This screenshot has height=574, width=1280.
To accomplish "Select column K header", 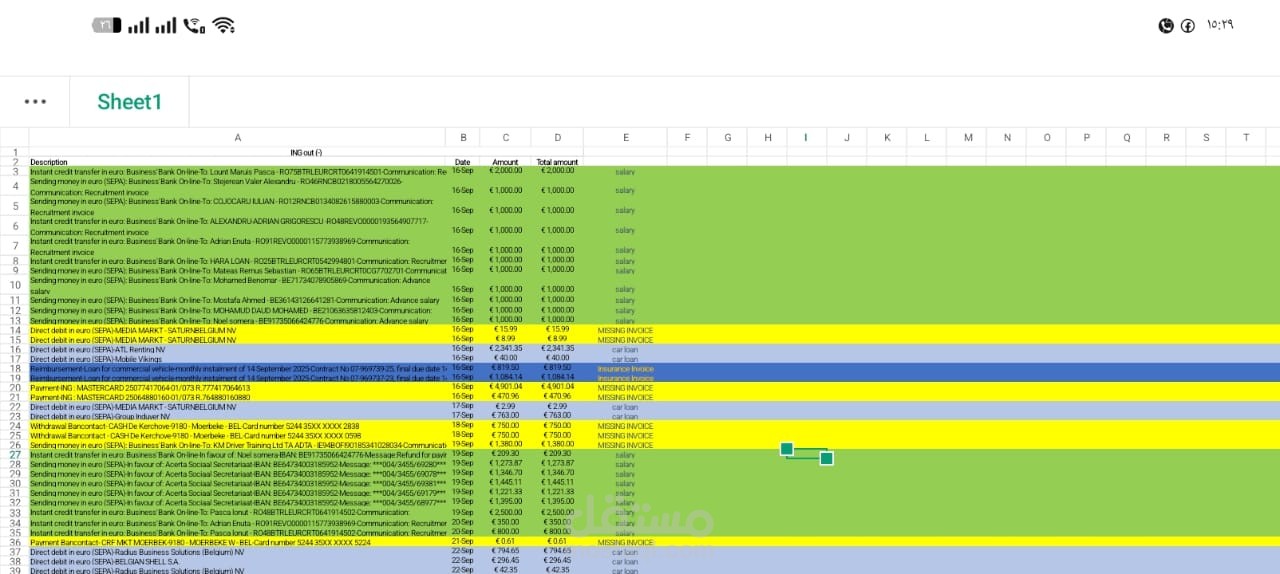I will click(886, 137).
